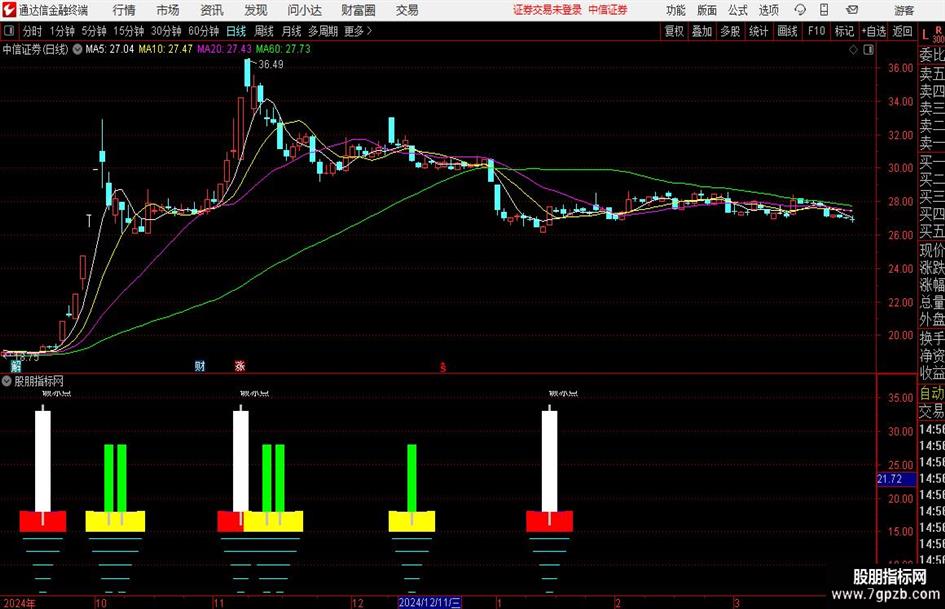Open the 发现 menu
The height and width of the screenshot is (609, 945).
[x=256, y=10]
